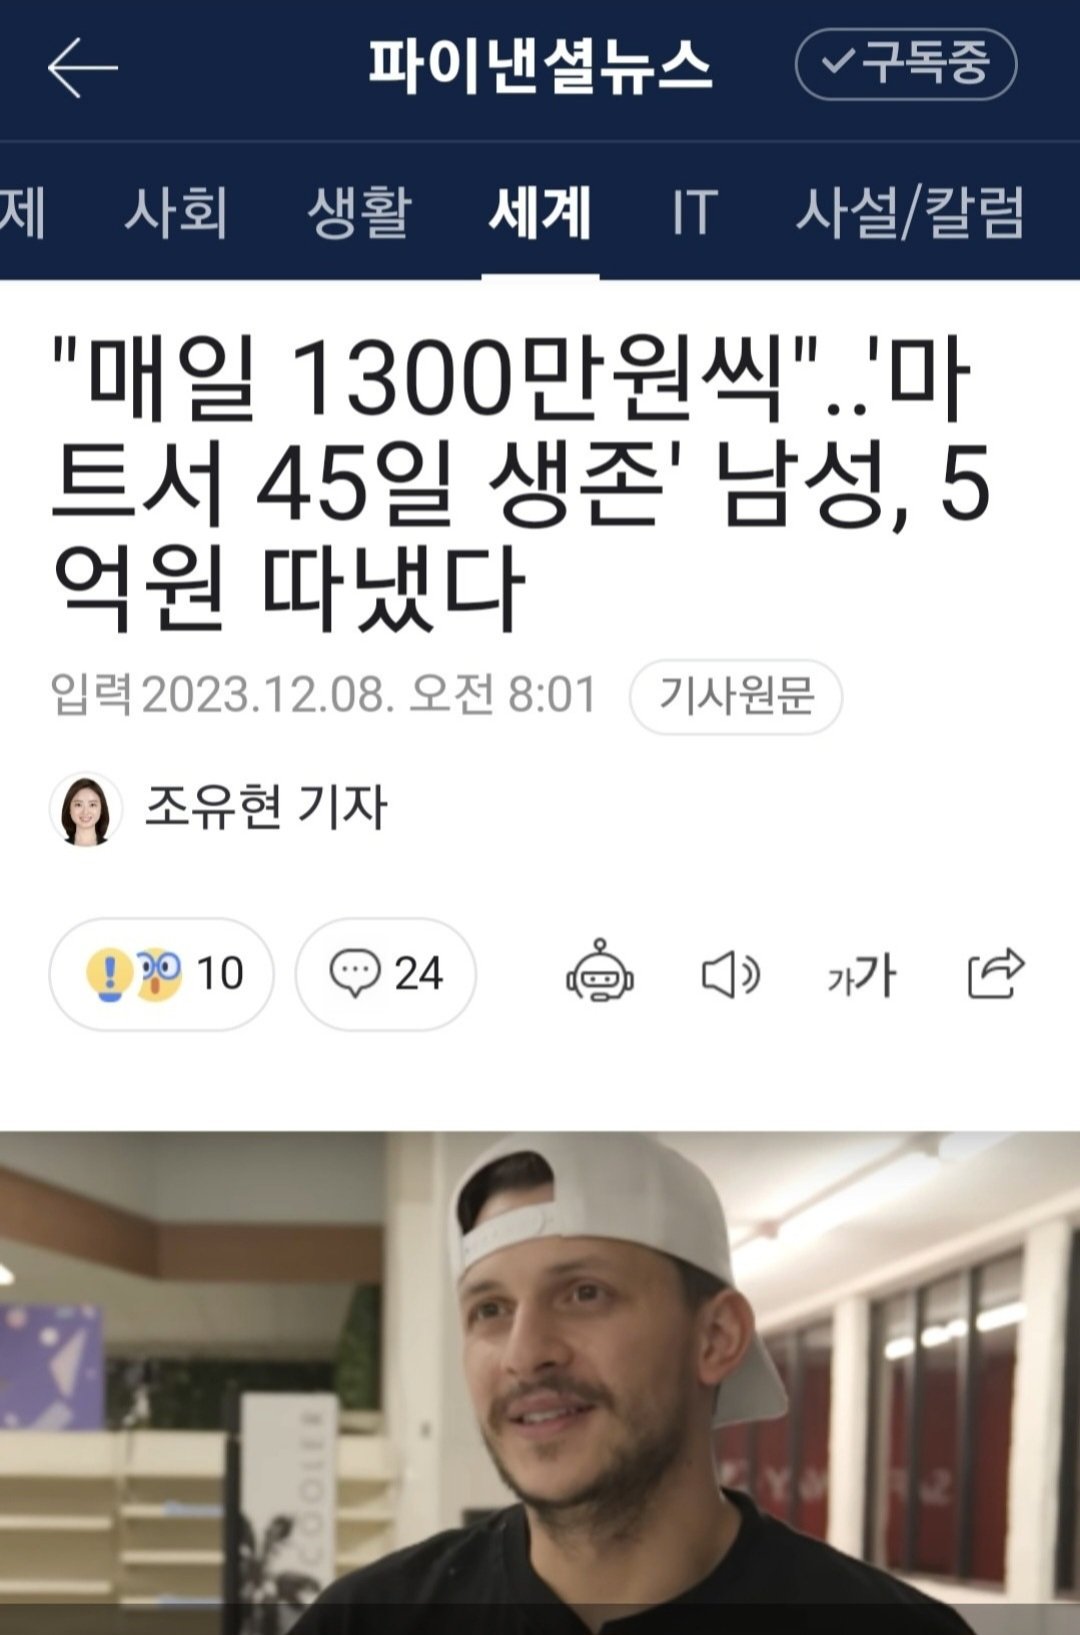Switch to the 생활 tab
1080x1635 pixels.
pyautogui.click(x=359, y=212)
